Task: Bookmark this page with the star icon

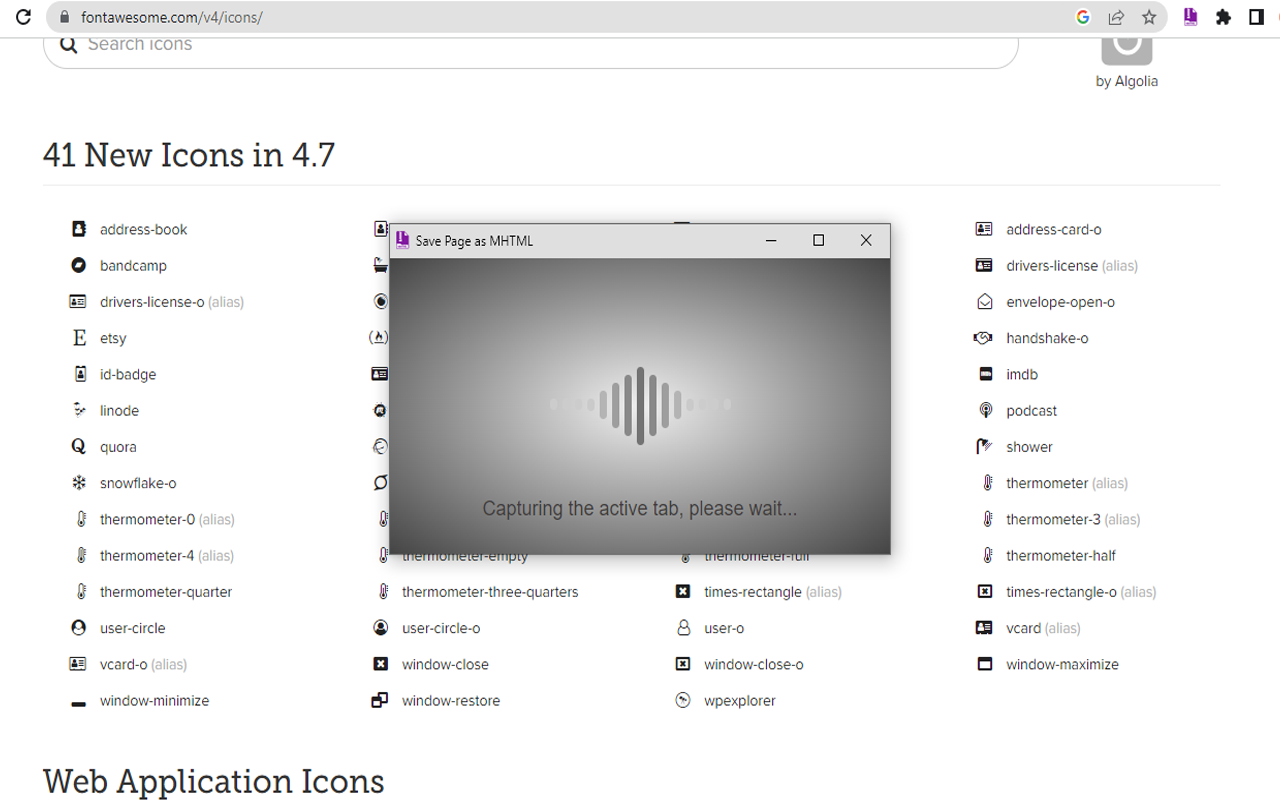Action: (x=1149, y=17)
